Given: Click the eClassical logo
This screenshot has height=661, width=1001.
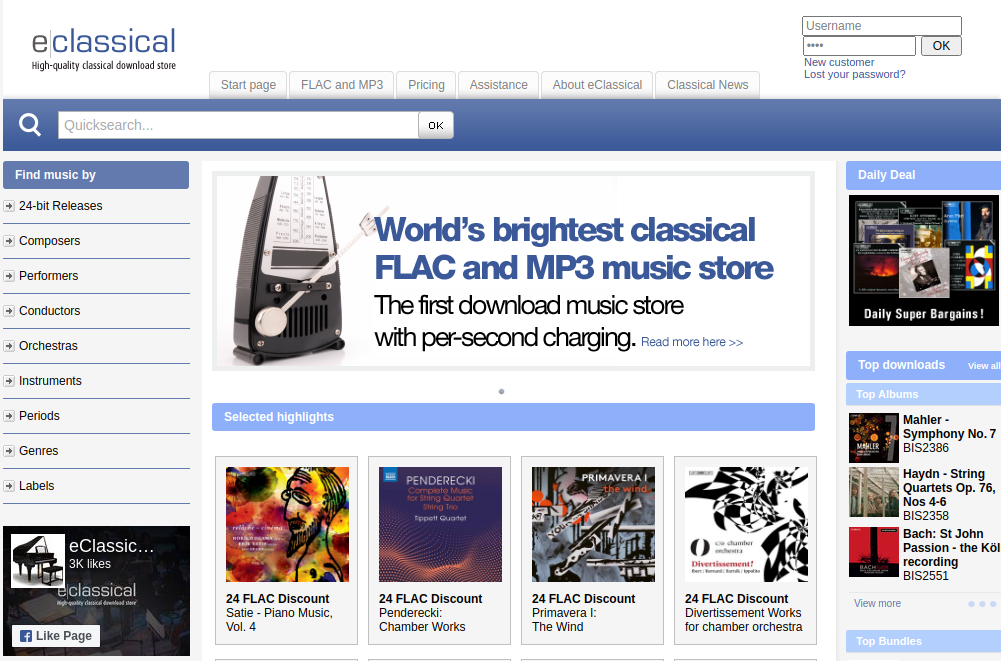Looking at the screenshot, I should pos(103,49).
